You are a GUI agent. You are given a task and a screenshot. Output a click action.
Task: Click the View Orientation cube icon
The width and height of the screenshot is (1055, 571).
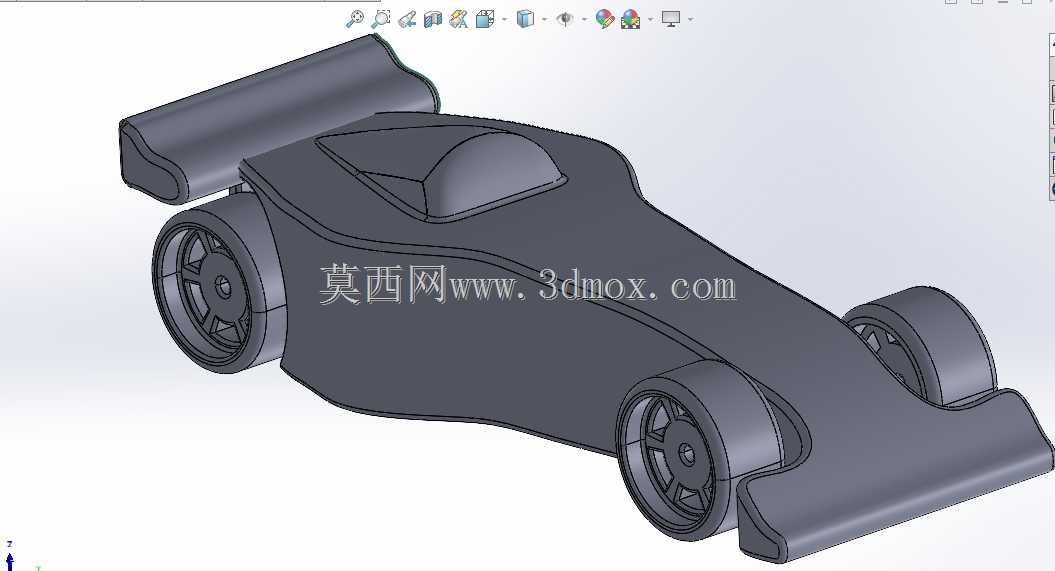484,19
